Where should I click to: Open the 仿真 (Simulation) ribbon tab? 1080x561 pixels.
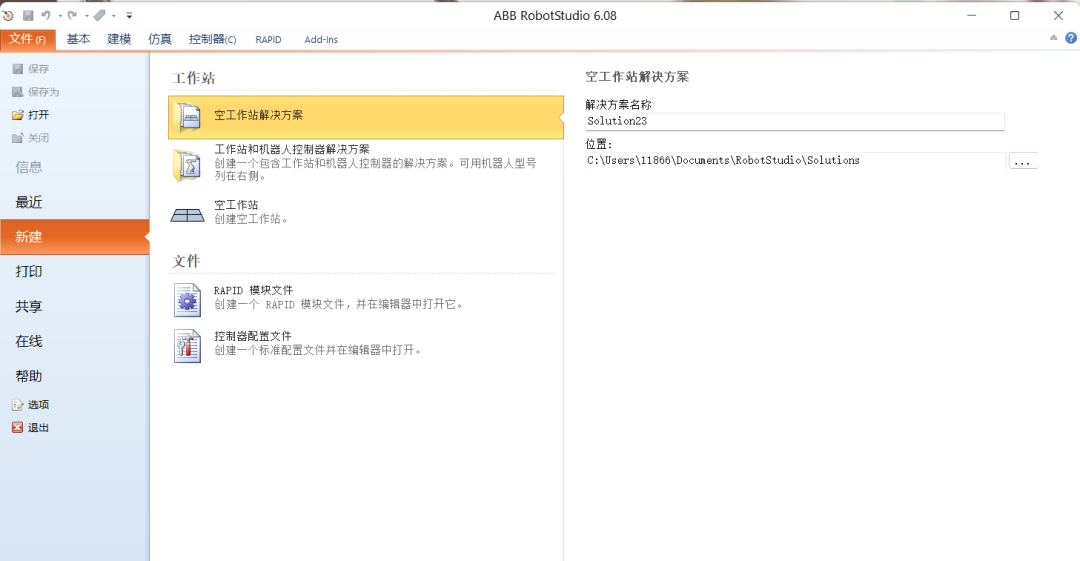[160, 39]
